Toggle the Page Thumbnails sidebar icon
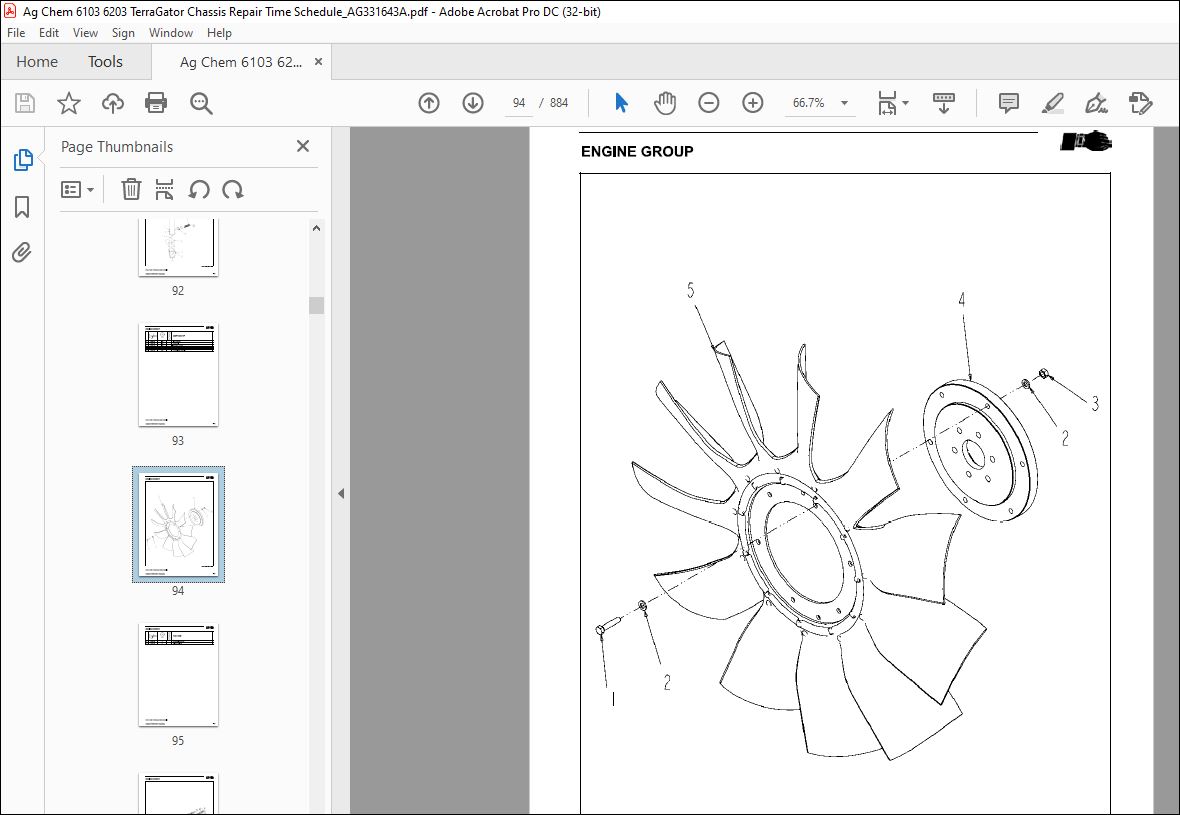Screen dimensions: 1180x815 pyautogui.click(x=23, y=160)
